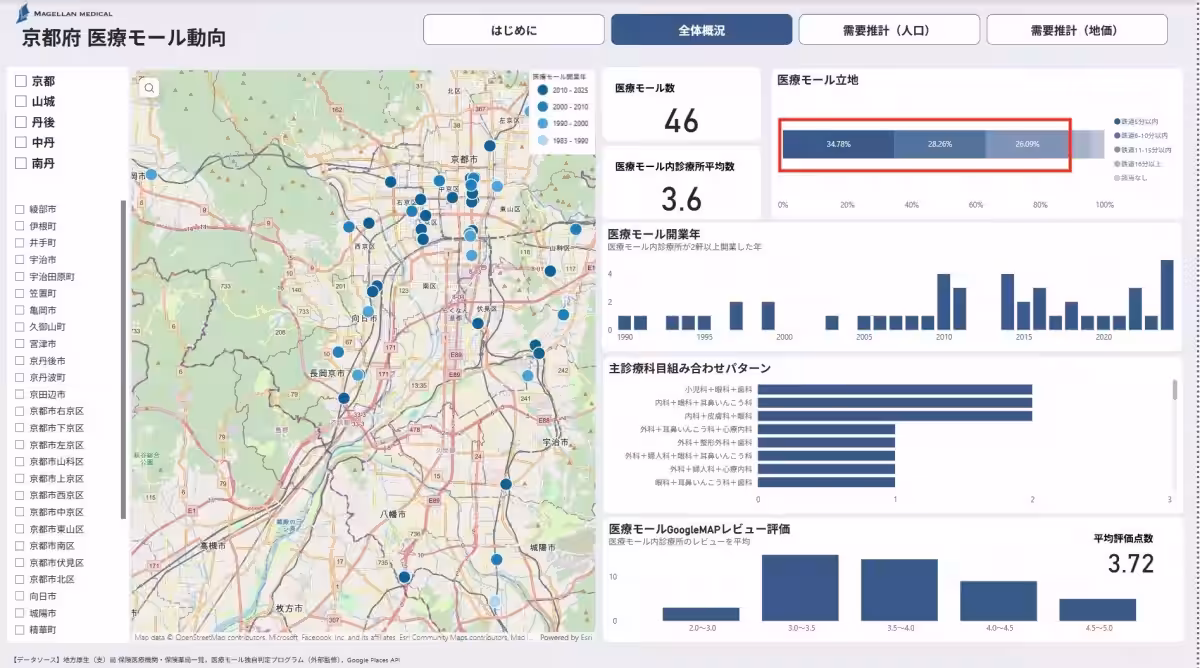
Task: Open the はじめに tab
Action: click(514, 30)
